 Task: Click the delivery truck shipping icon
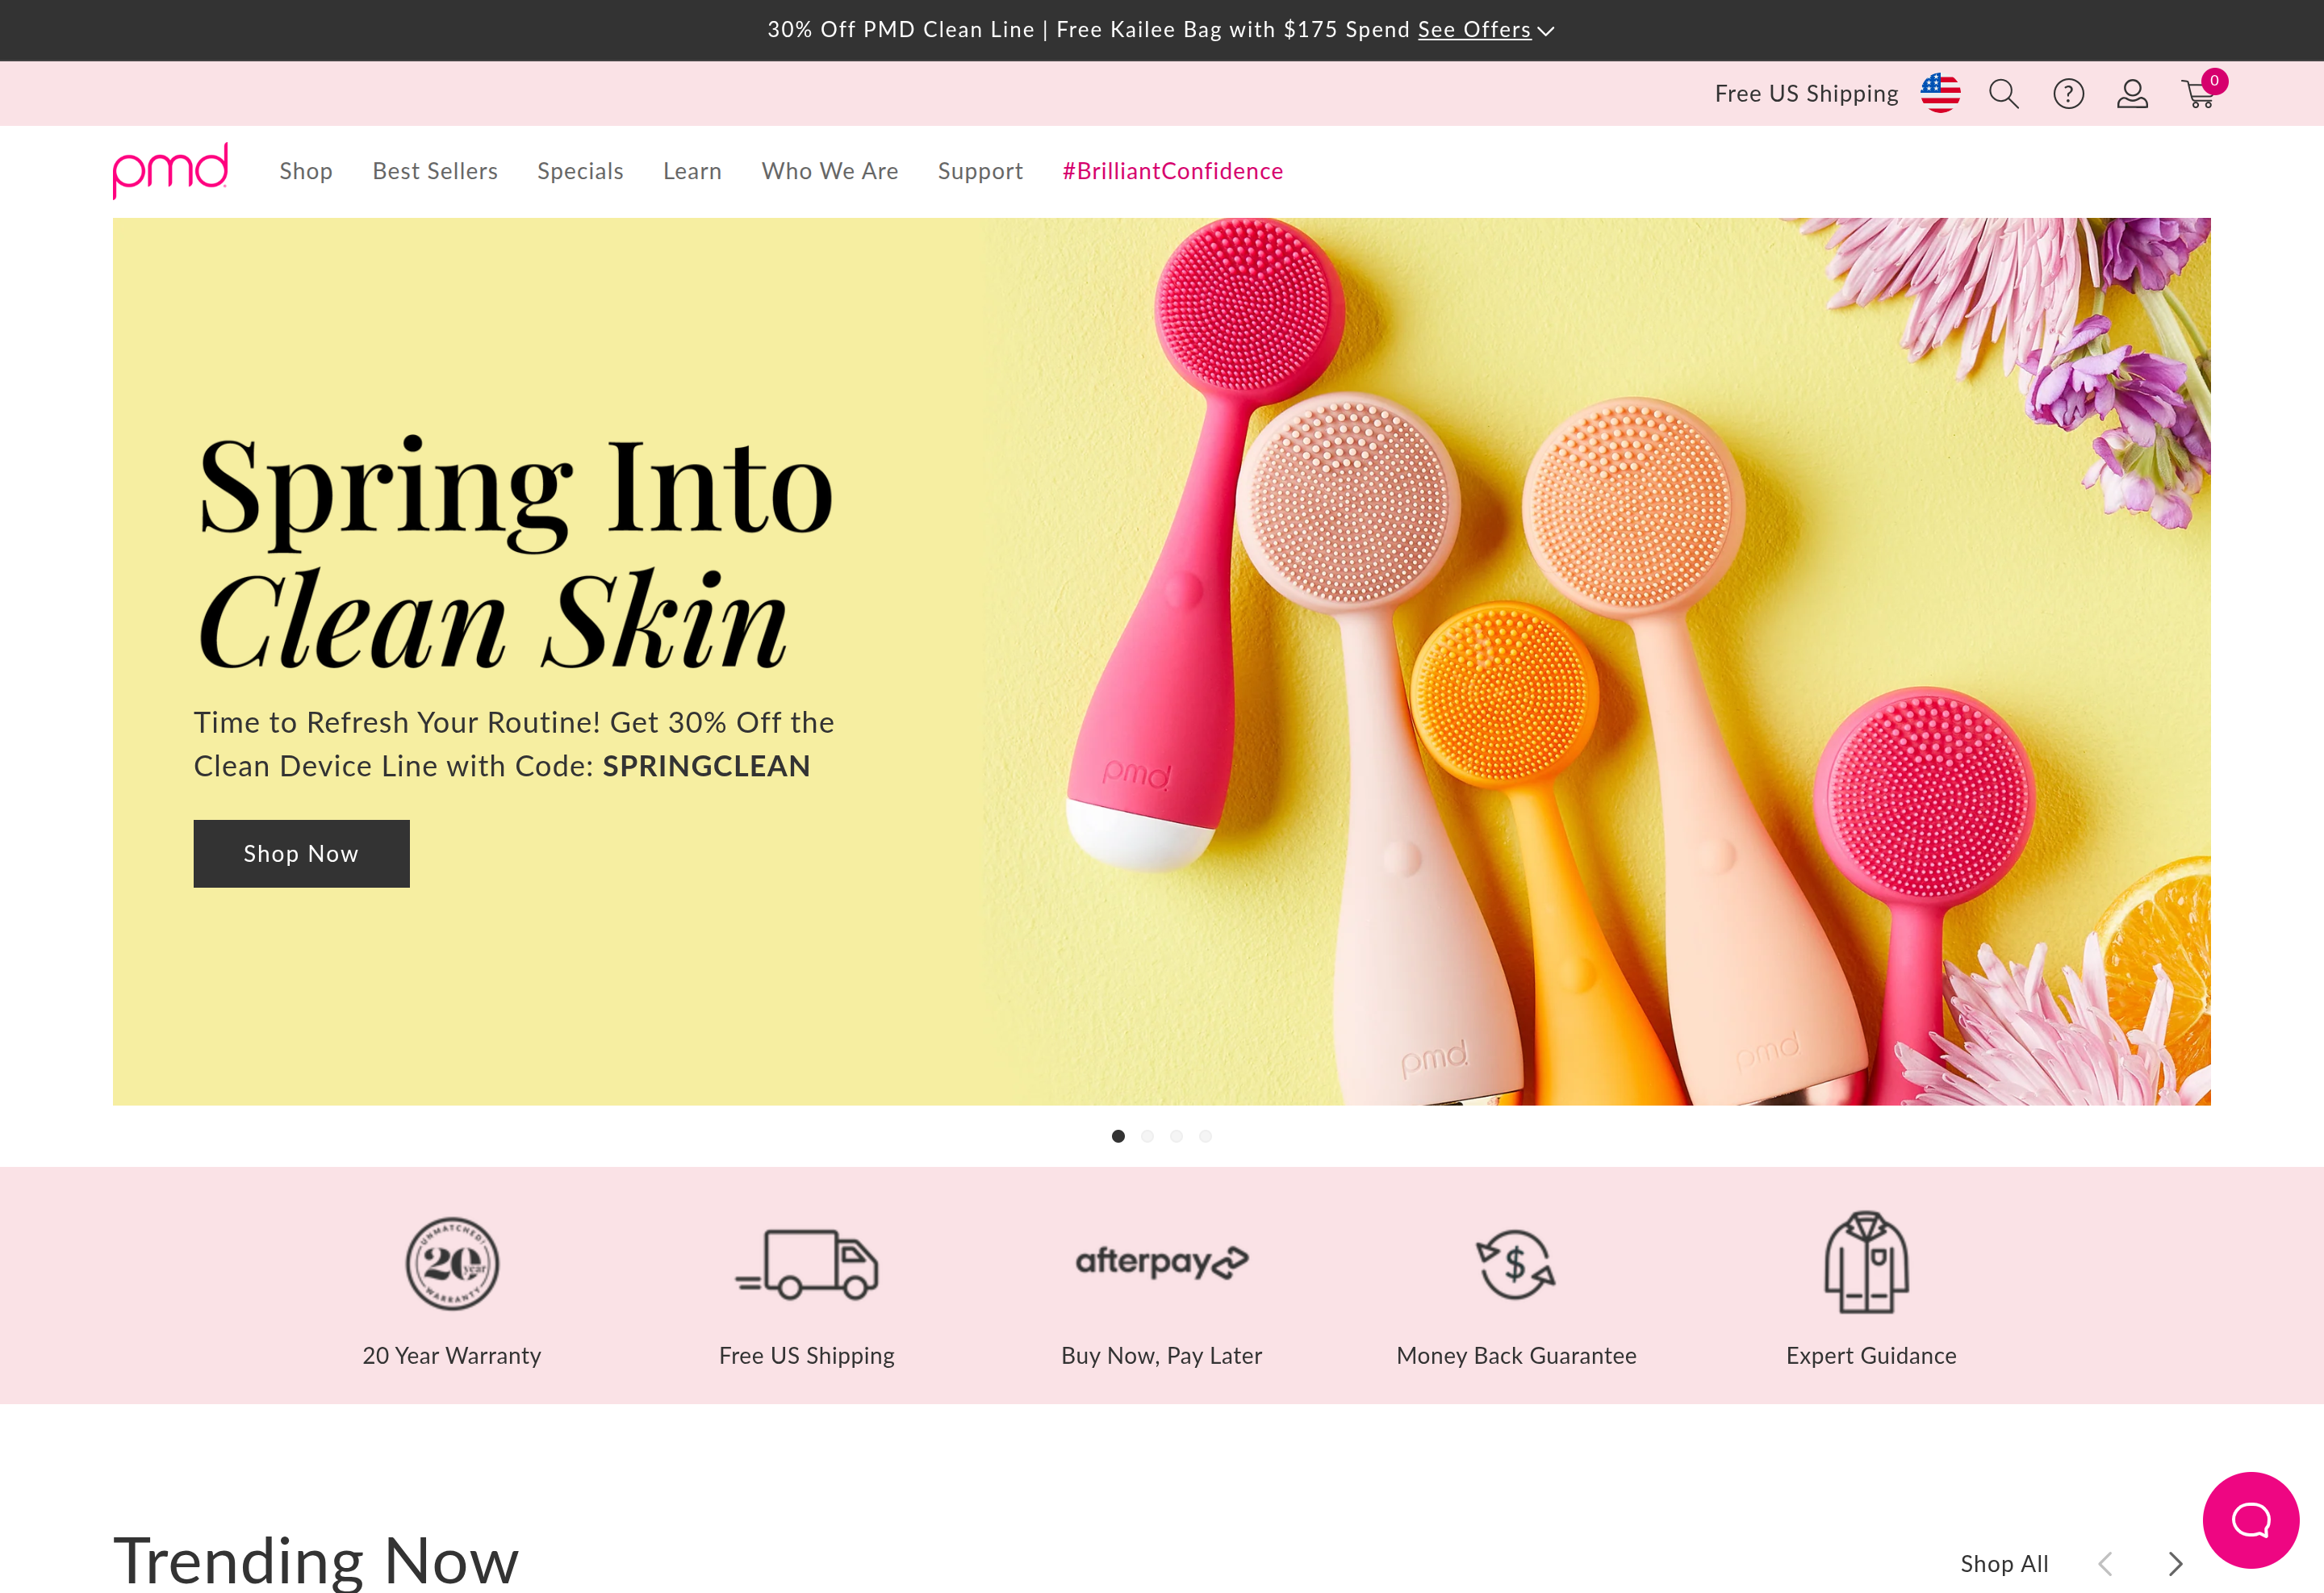pos(807,1264)
